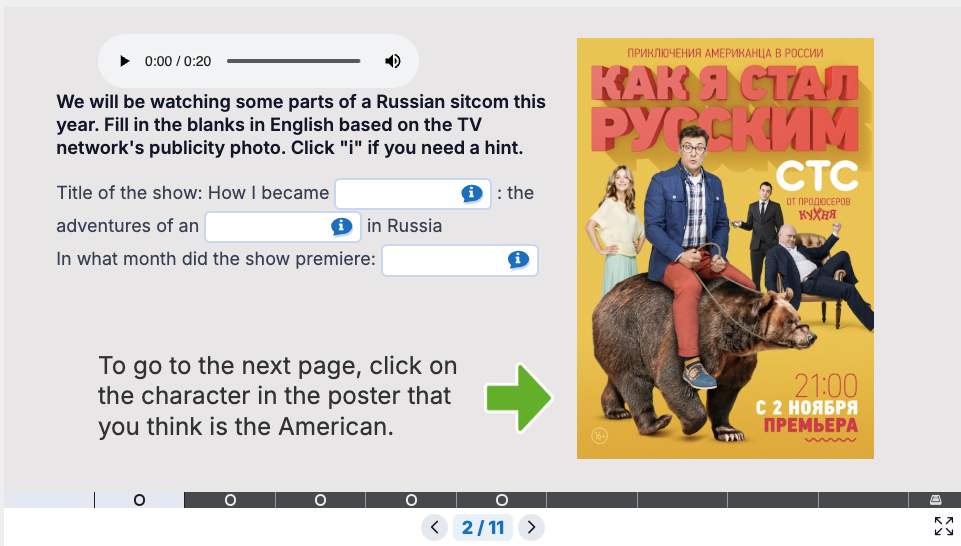Click the 0:00 / 0:20 audio time display
961x546 pixels.
pyautogui.click(x=178, y=61)
